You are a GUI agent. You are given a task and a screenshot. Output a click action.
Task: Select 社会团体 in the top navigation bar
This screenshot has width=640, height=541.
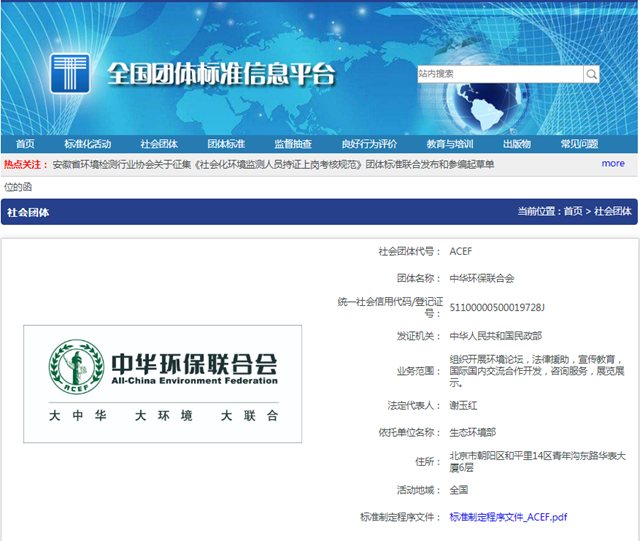pos(159,144)
